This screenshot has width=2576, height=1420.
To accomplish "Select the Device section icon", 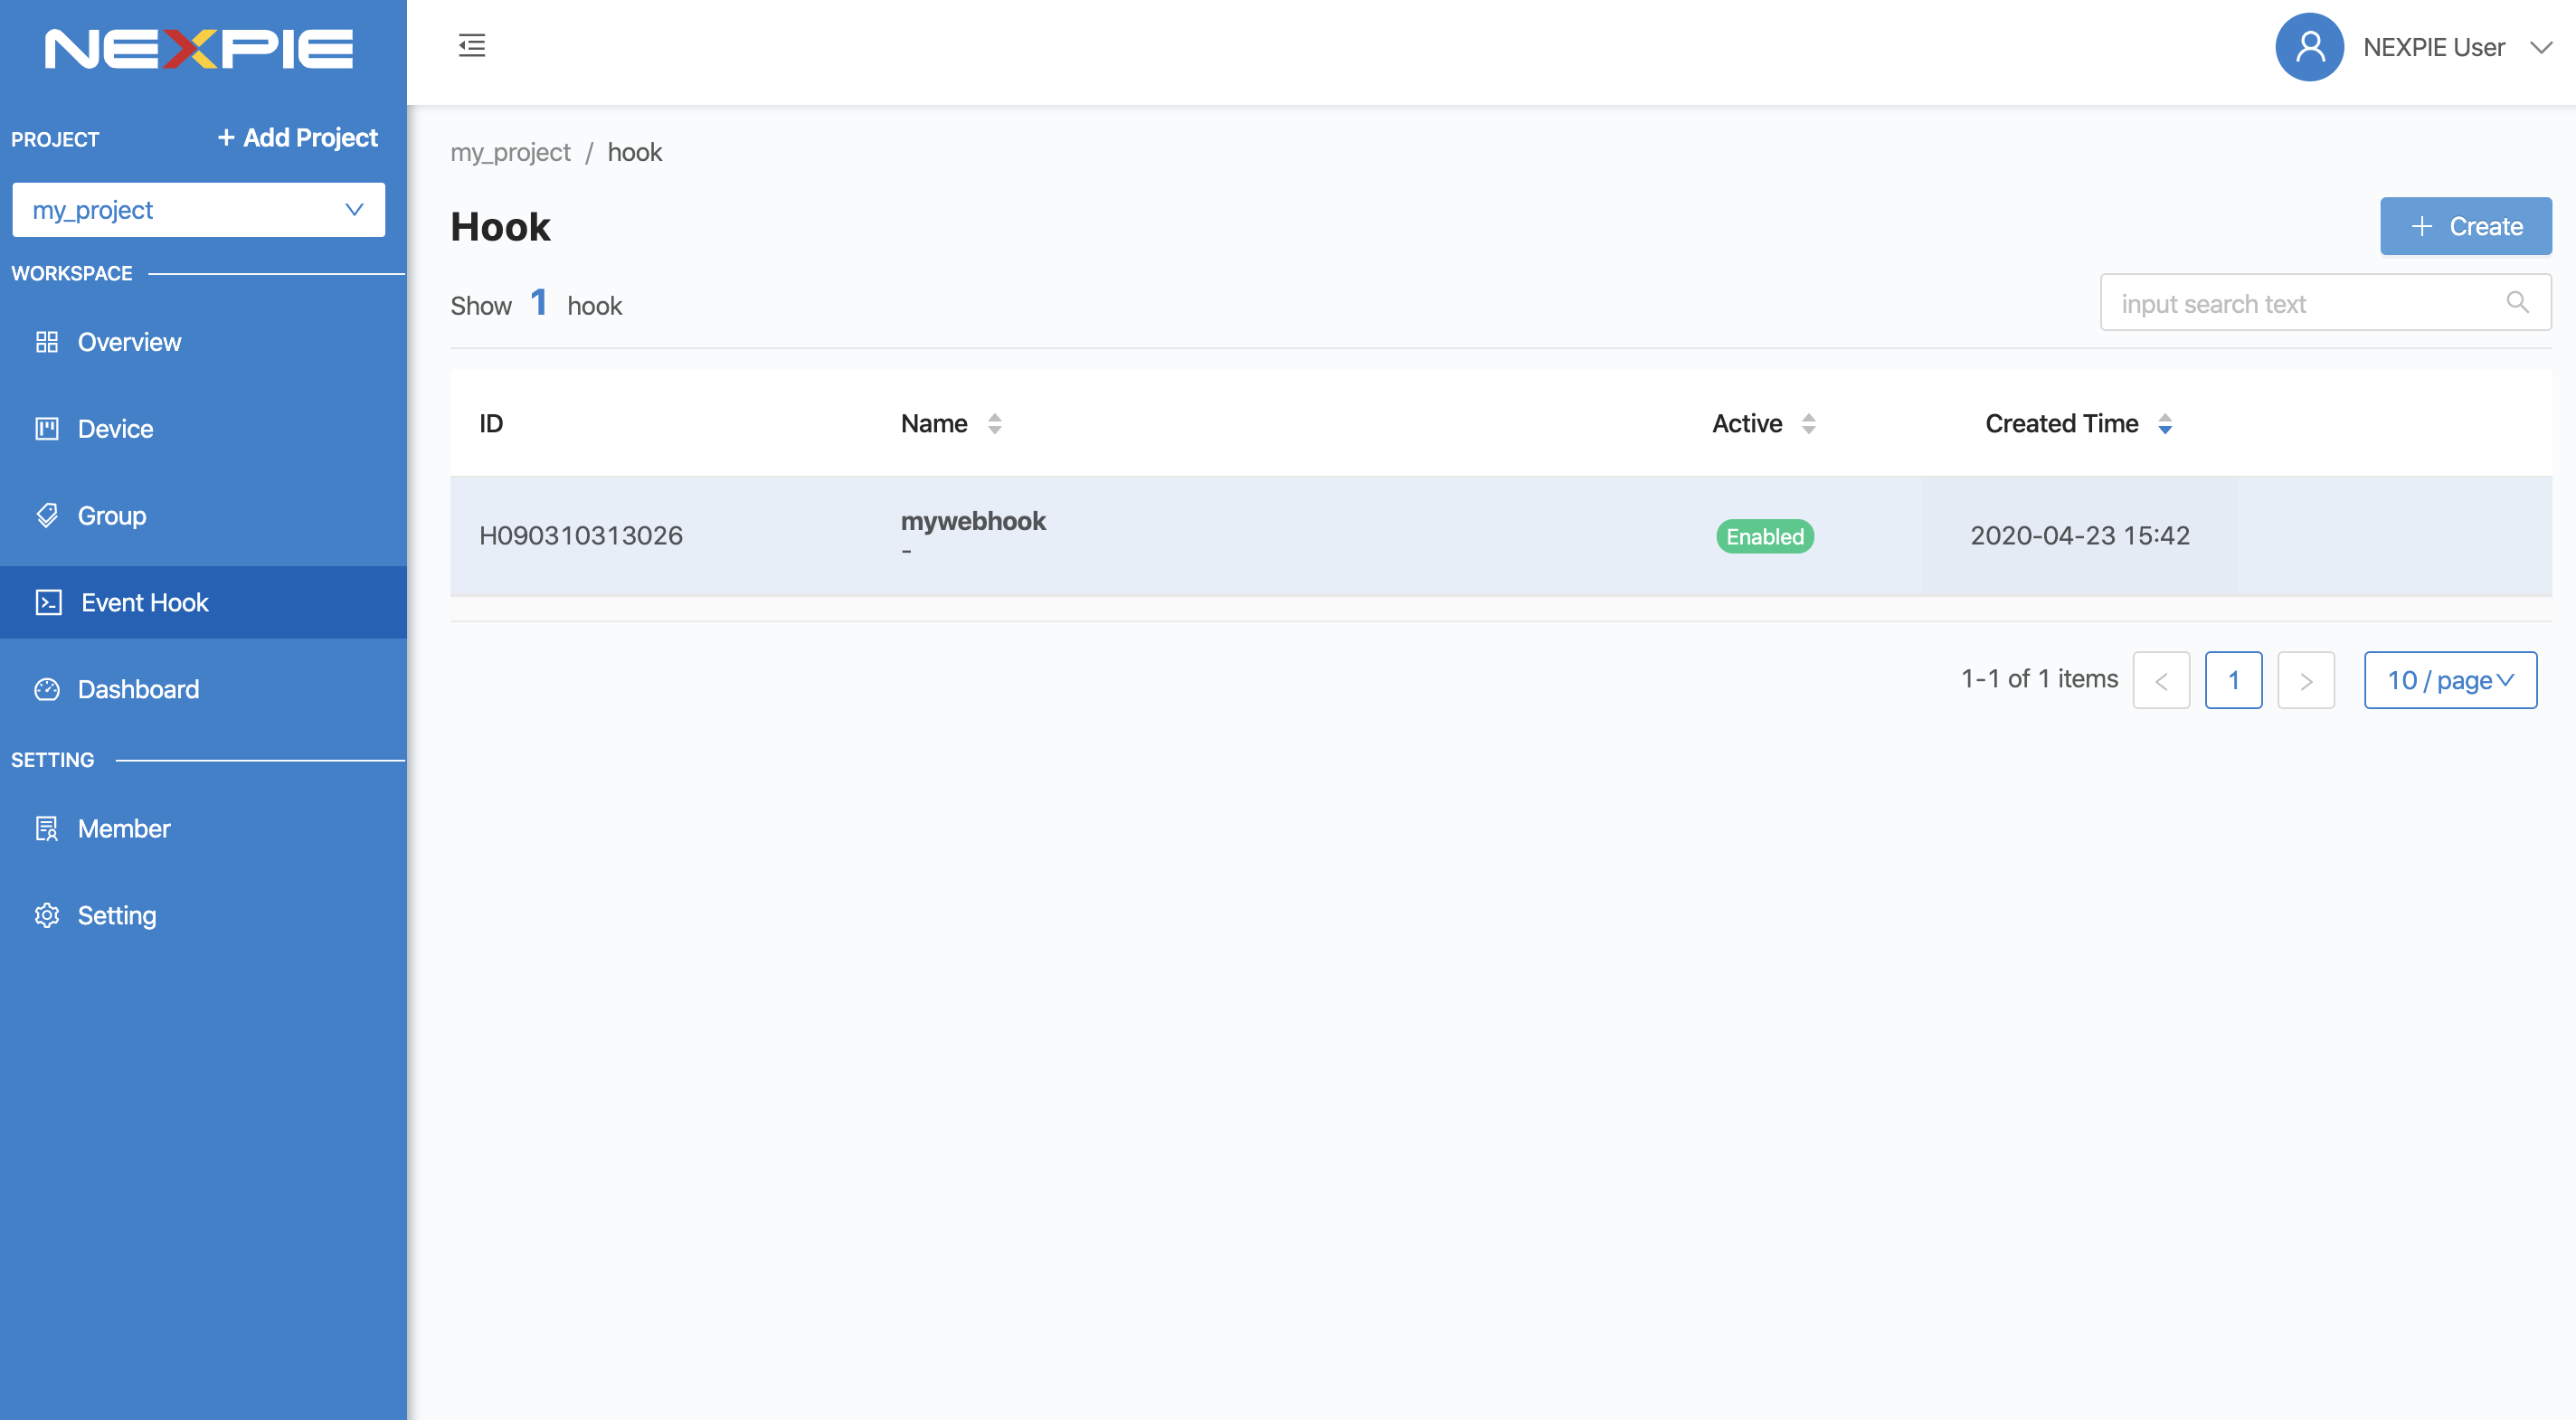I will point(45,427).
